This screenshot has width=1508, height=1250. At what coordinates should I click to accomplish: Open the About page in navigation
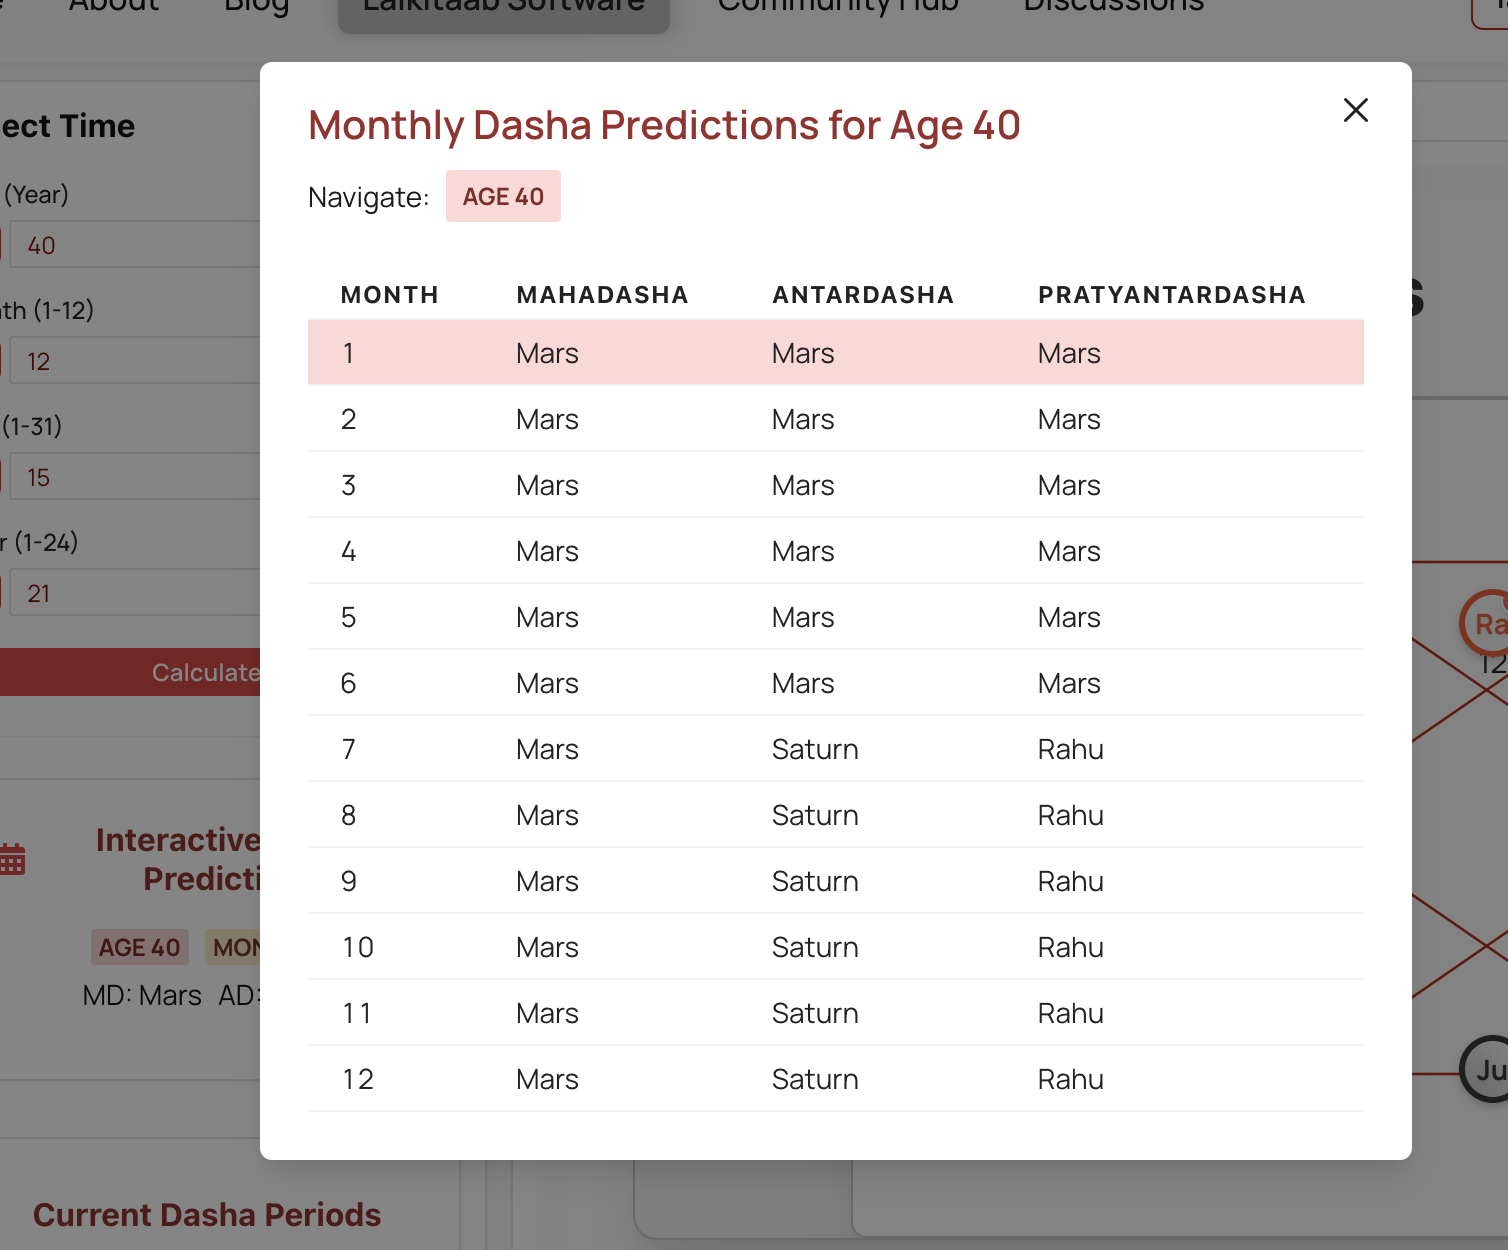coord(114,6)
